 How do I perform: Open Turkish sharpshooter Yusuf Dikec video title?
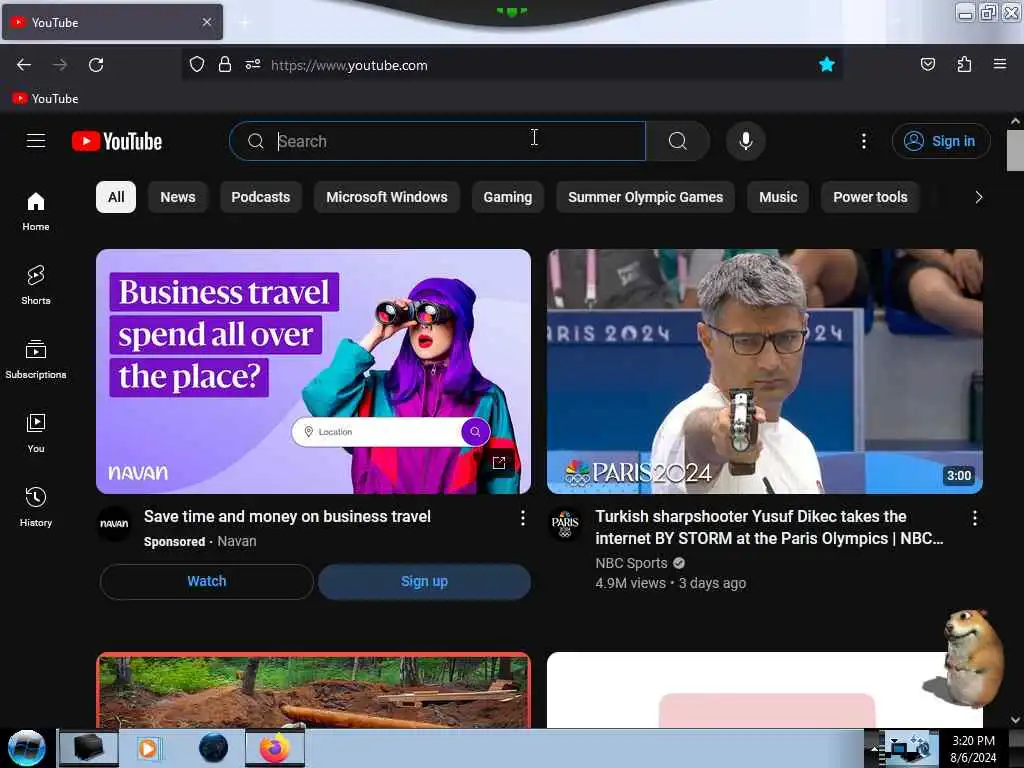click(x=769, y=527)
